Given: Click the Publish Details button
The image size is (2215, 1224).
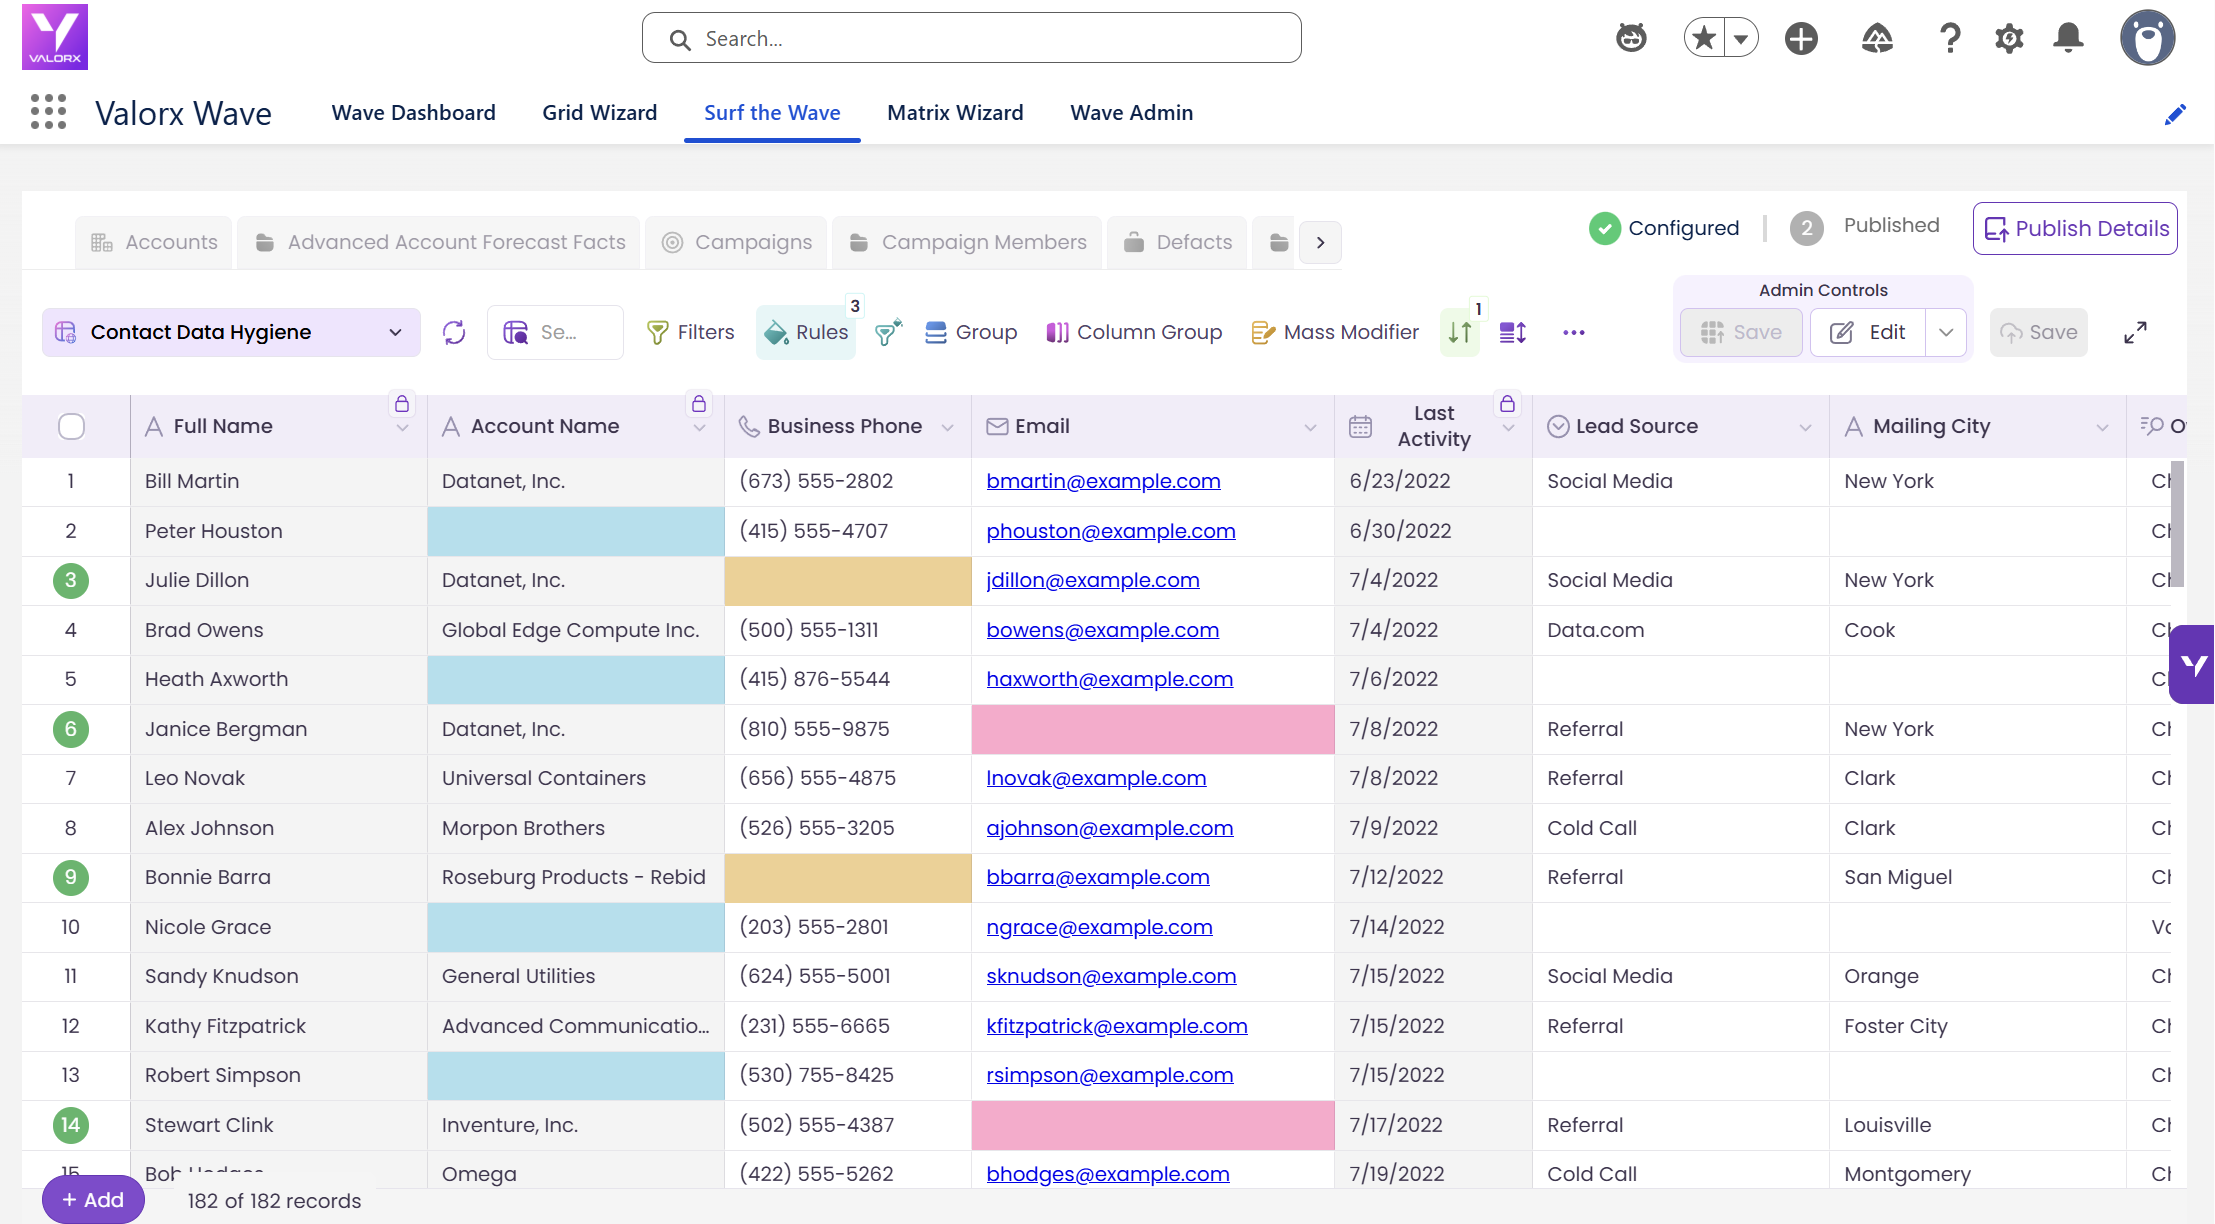Looking at the screenshot, I should [2075, 228].
